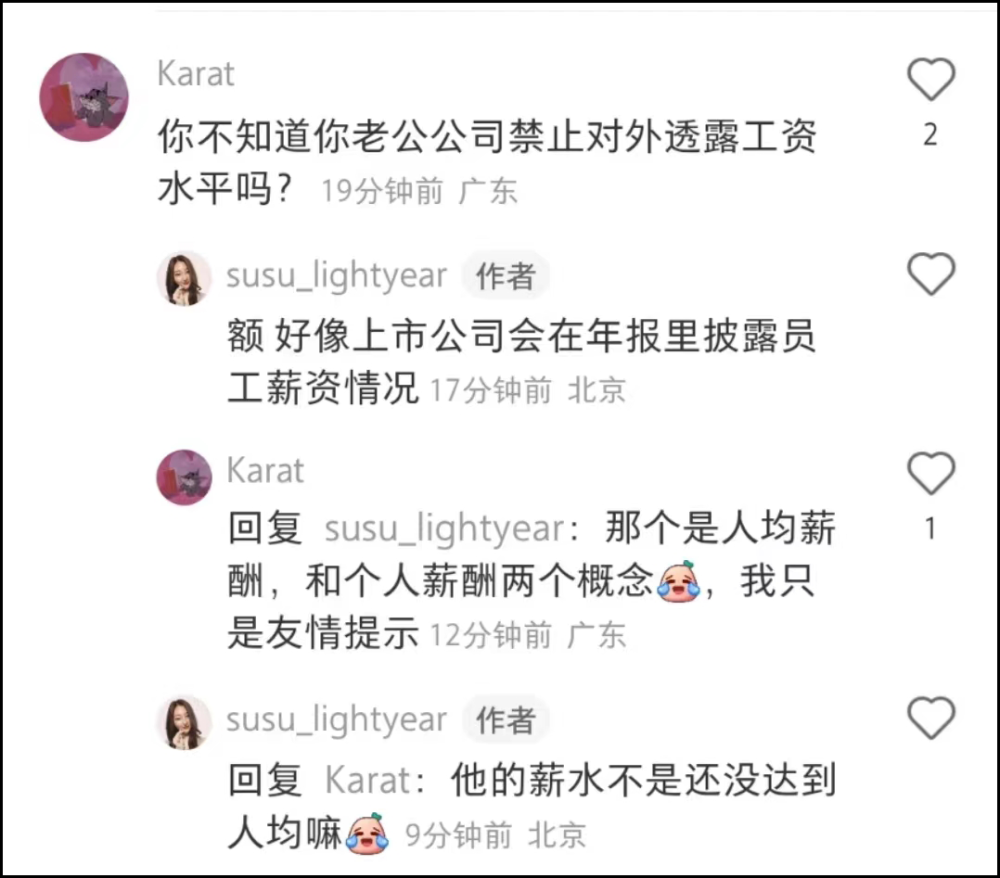Open susu_lightyear's avatar on the last reply
Image resolution: width=1000 pixels, height=878 pixels.
click(184, 722)
